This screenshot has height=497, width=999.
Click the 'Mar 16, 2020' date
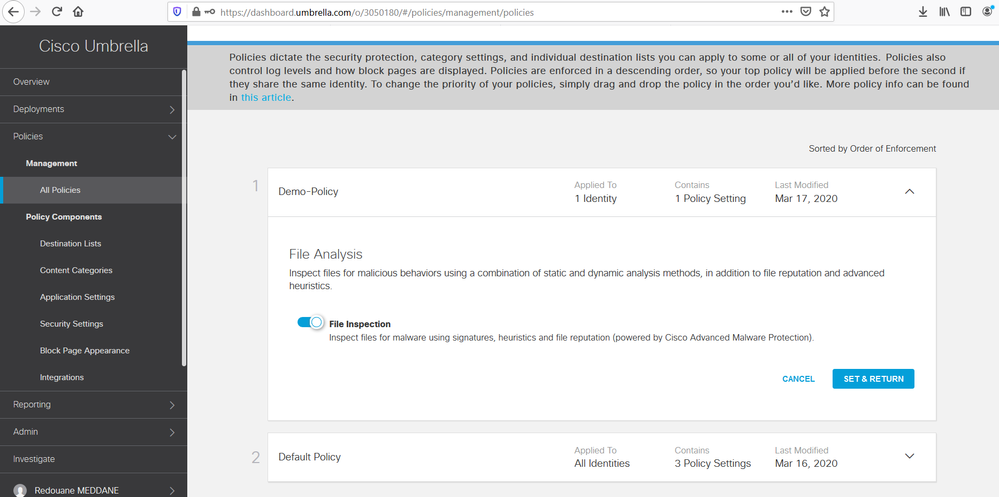[806, 463]
